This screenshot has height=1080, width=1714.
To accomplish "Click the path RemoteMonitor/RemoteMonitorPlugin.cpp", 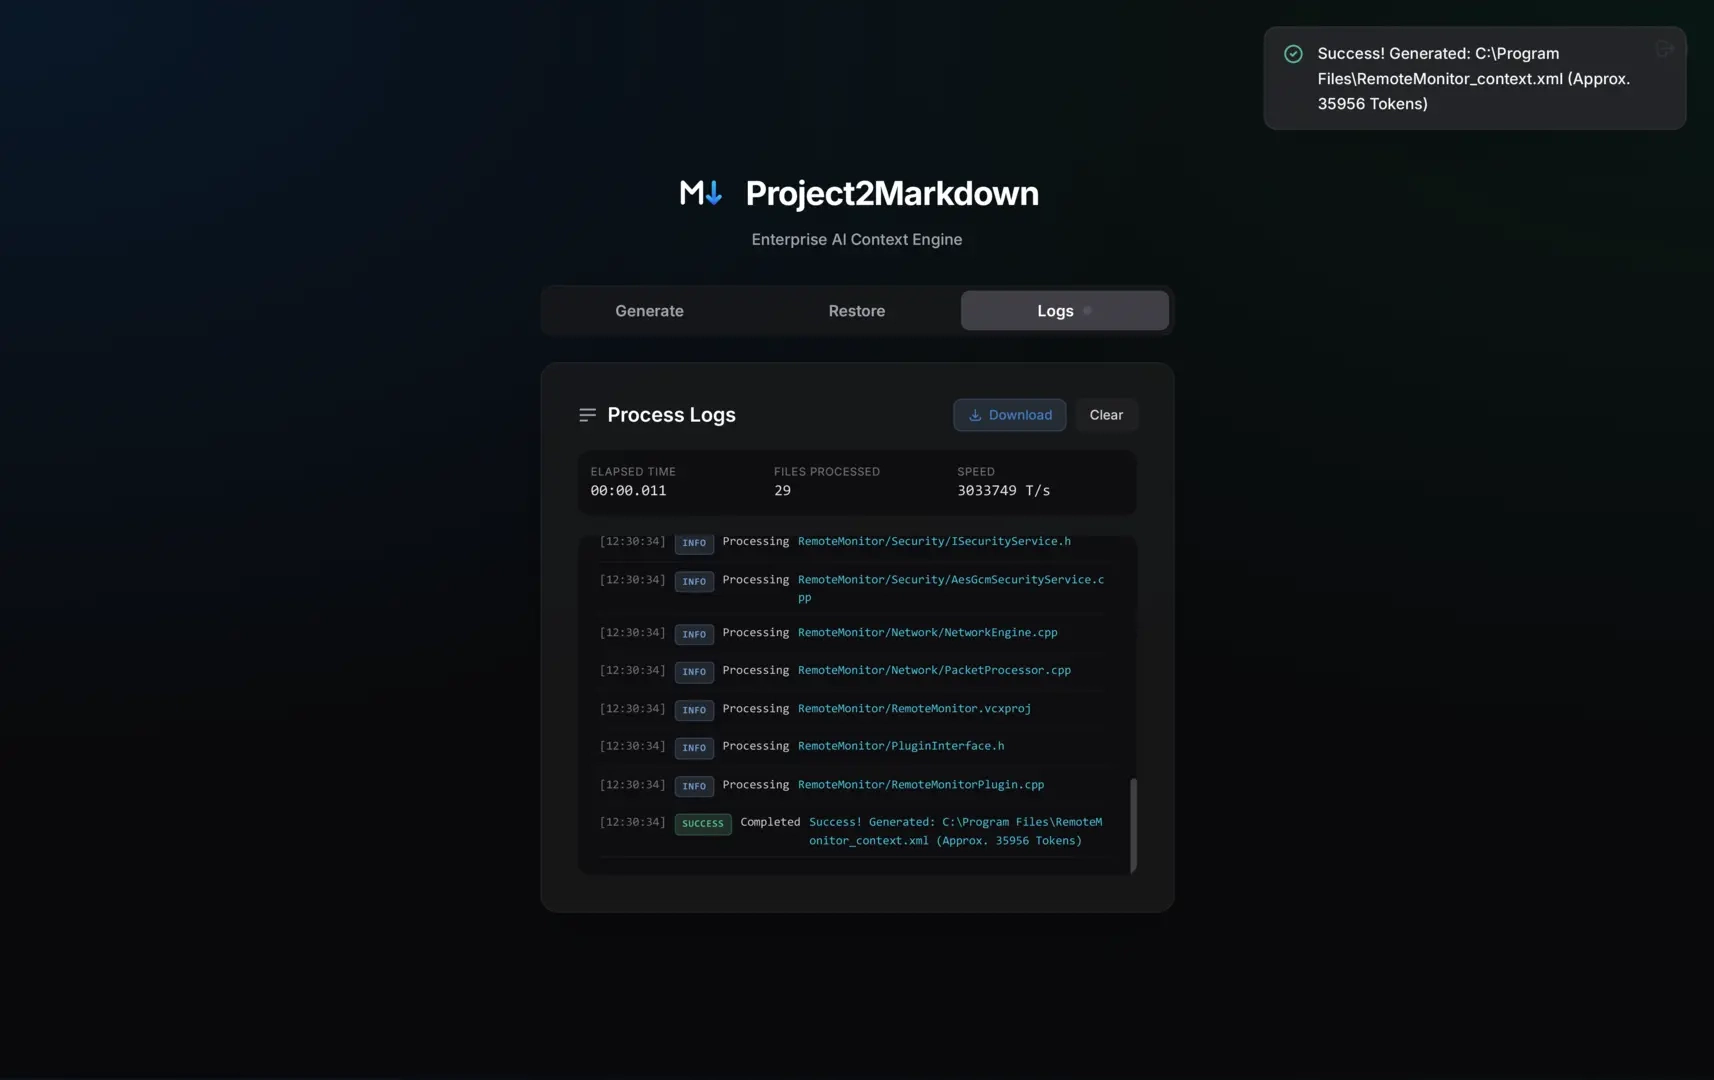I will 921,784.
